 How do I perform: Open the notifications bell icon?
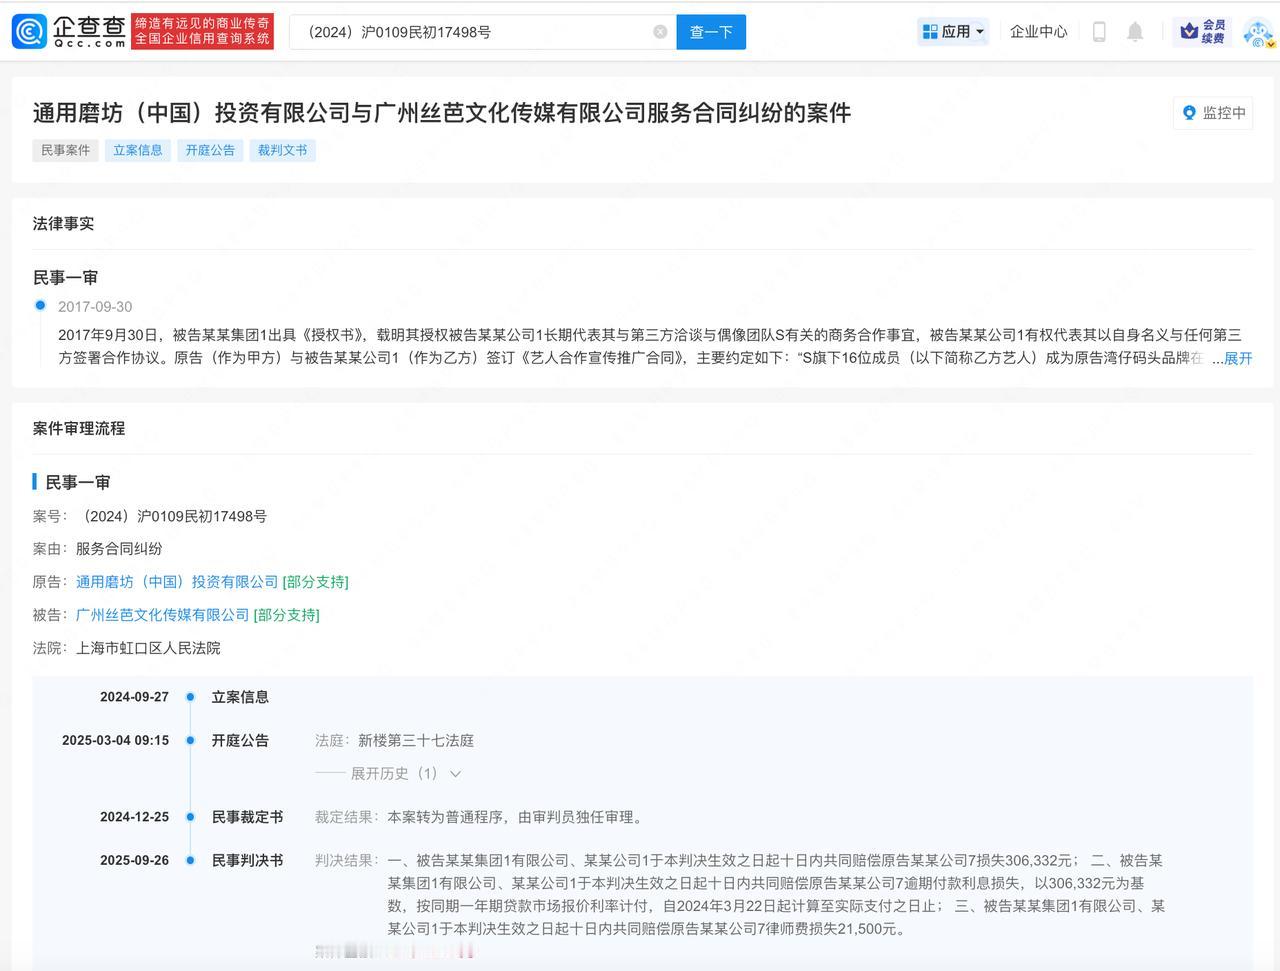pos(1135,32)
